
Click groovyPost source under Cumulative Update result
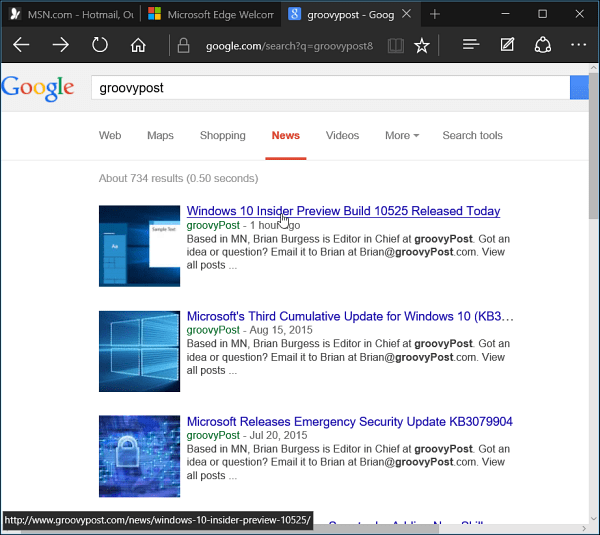click(x=213, y=330)
